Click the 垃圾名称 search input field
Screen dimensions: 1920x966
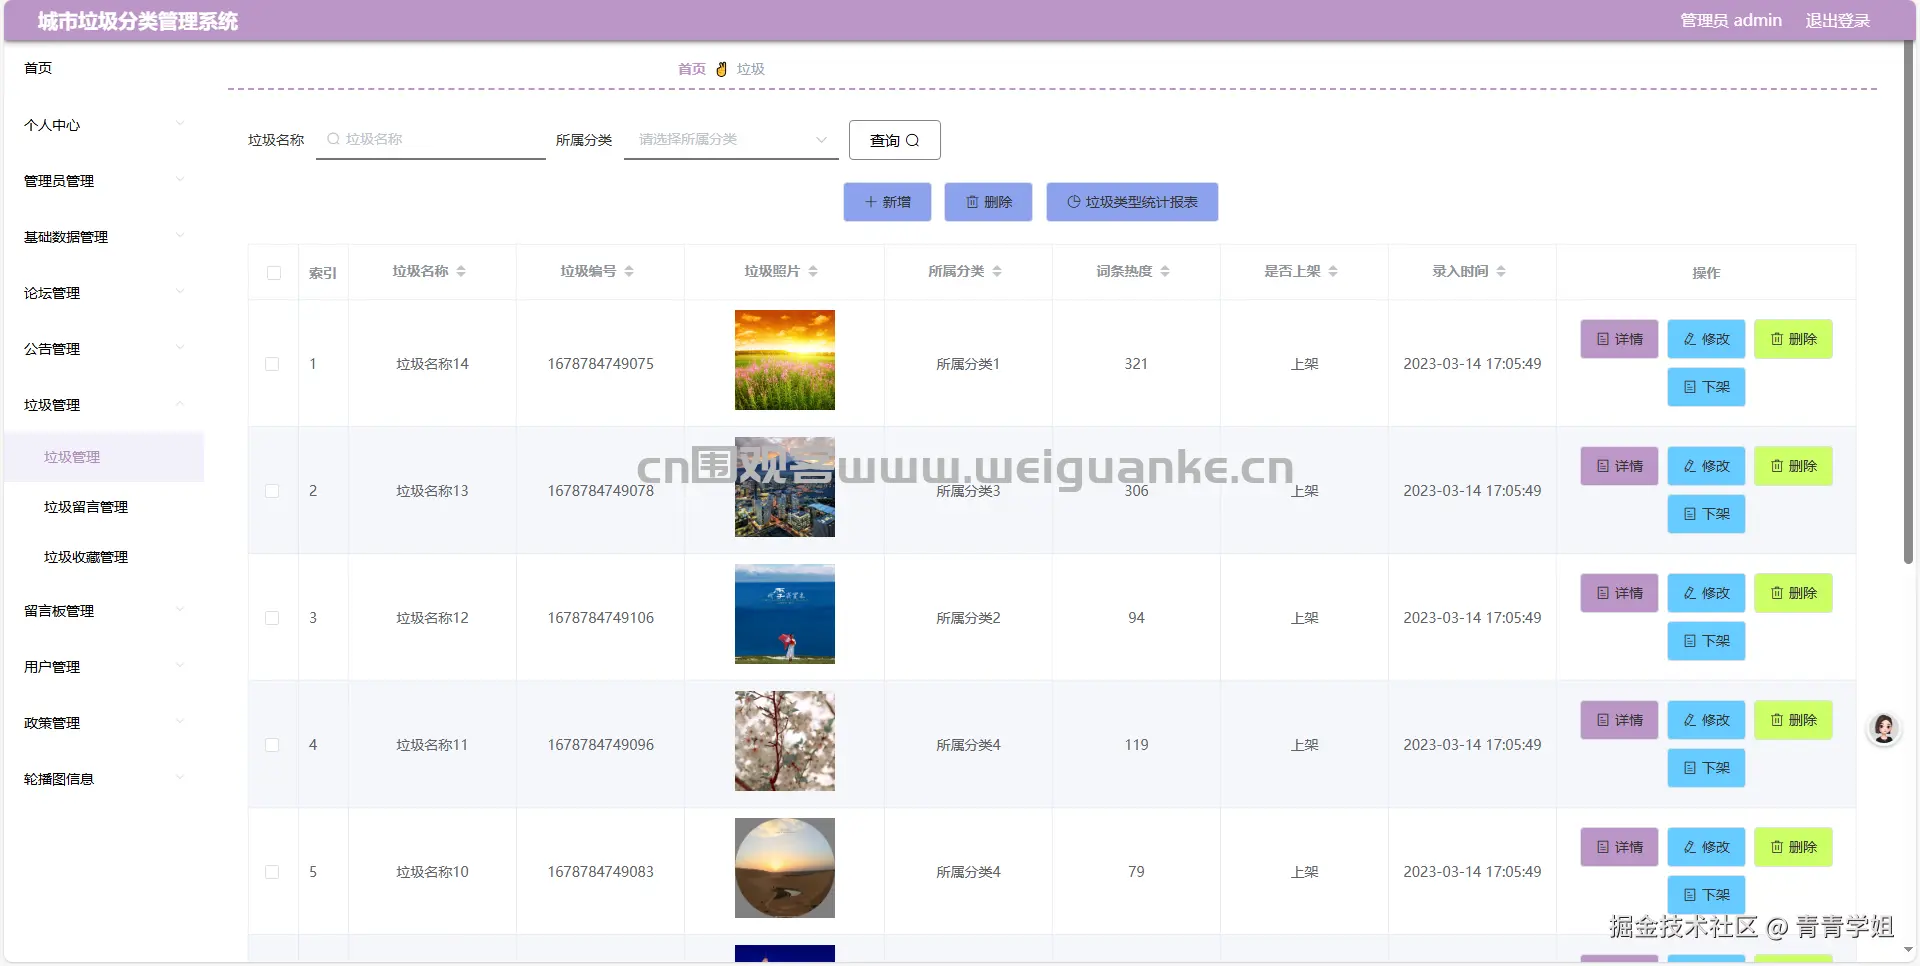(x=431, y=140)
